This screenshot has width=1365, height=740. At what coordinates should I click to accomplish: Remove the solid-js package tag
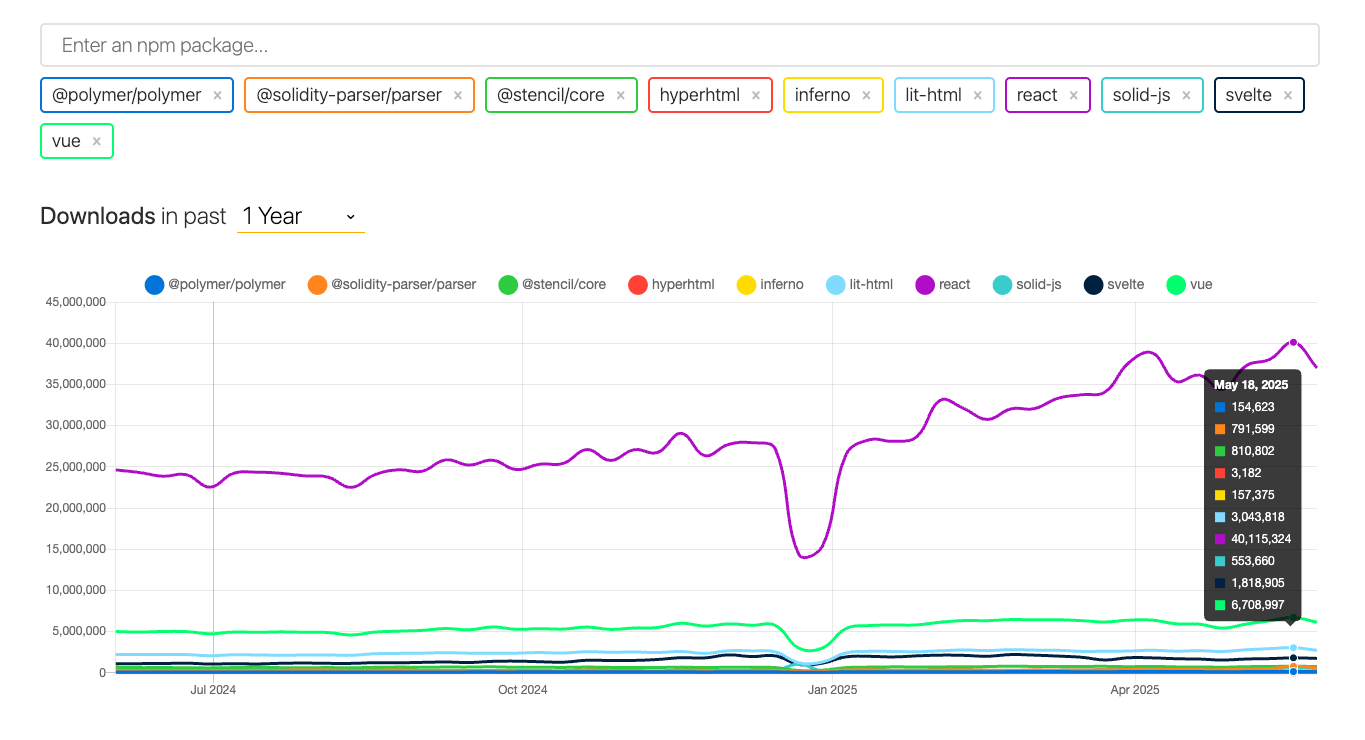[1186, 96]
